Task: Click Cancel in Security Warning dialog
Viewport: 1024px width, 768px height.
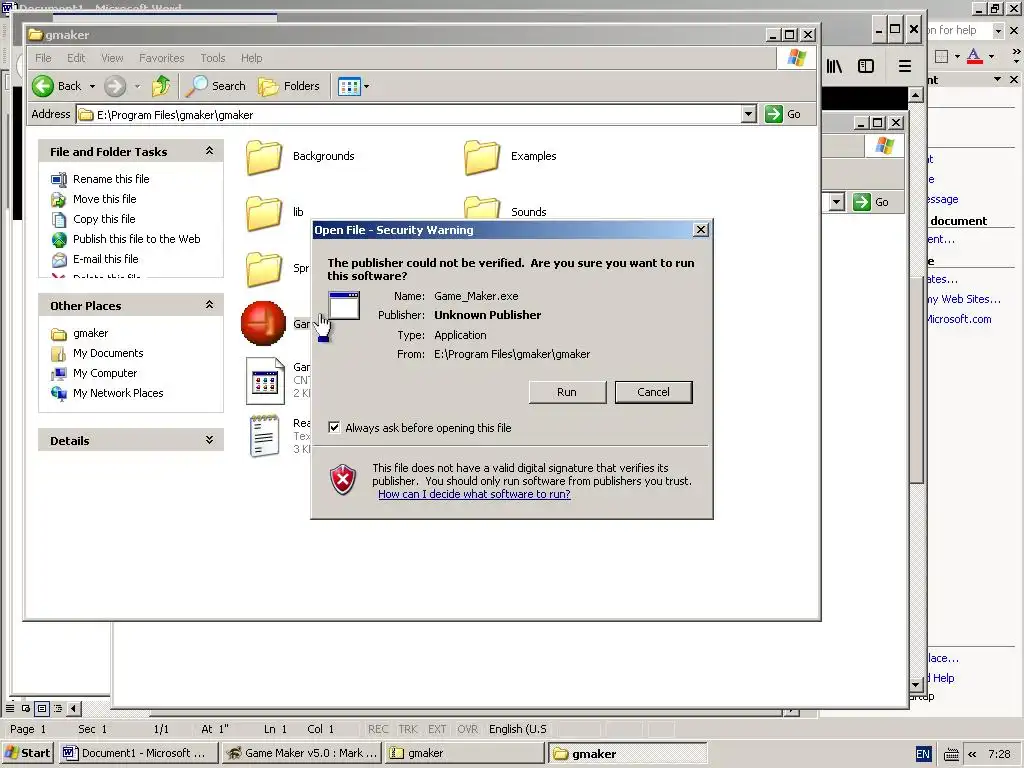Action: [x=653, y=392]
